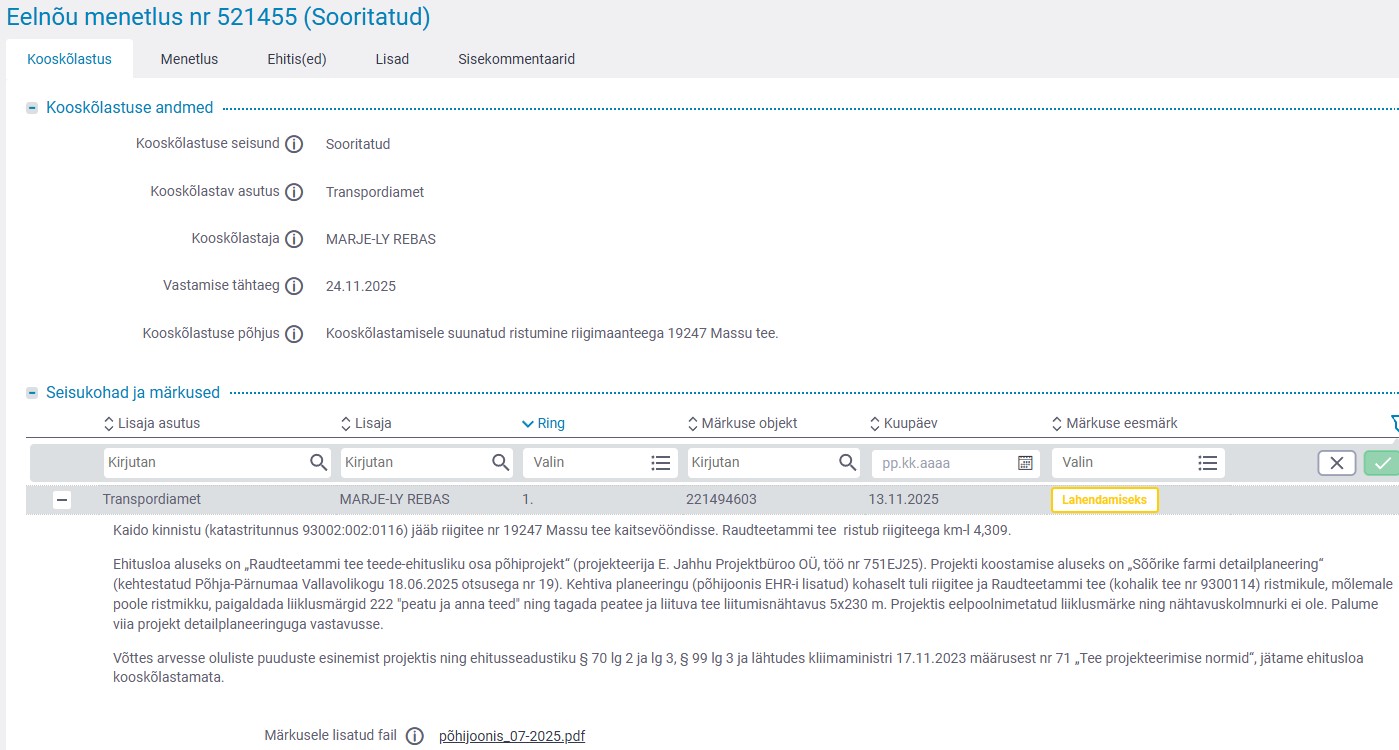Click info icon beside Vastamise tähtaeg
Viewport: 1399px width, 750px height.
click(x=294, y=286)
